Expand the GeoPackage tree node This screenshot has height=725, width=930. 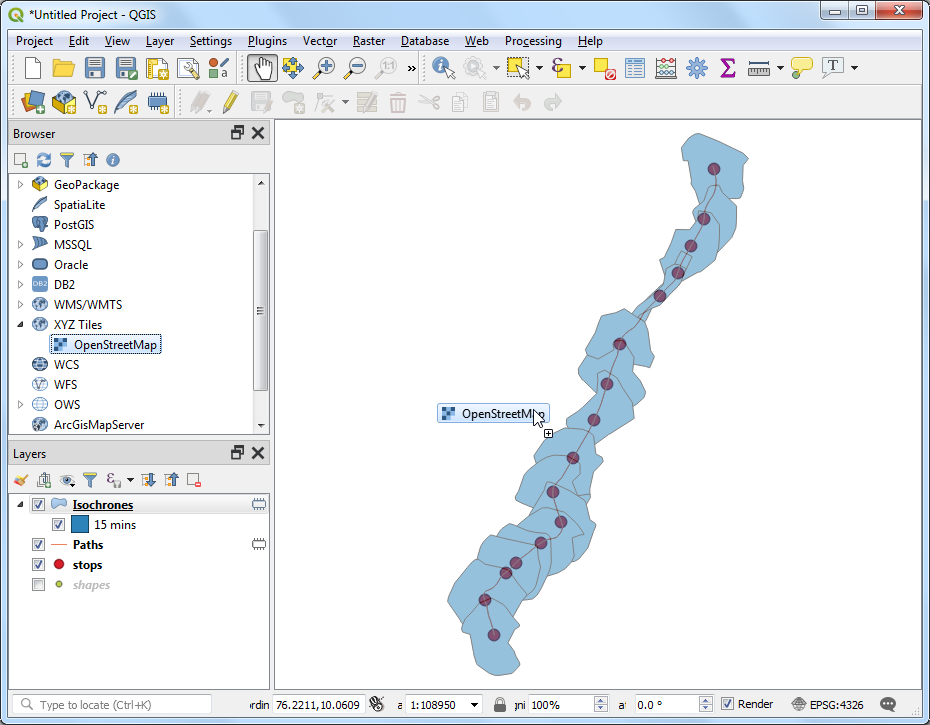21,185
